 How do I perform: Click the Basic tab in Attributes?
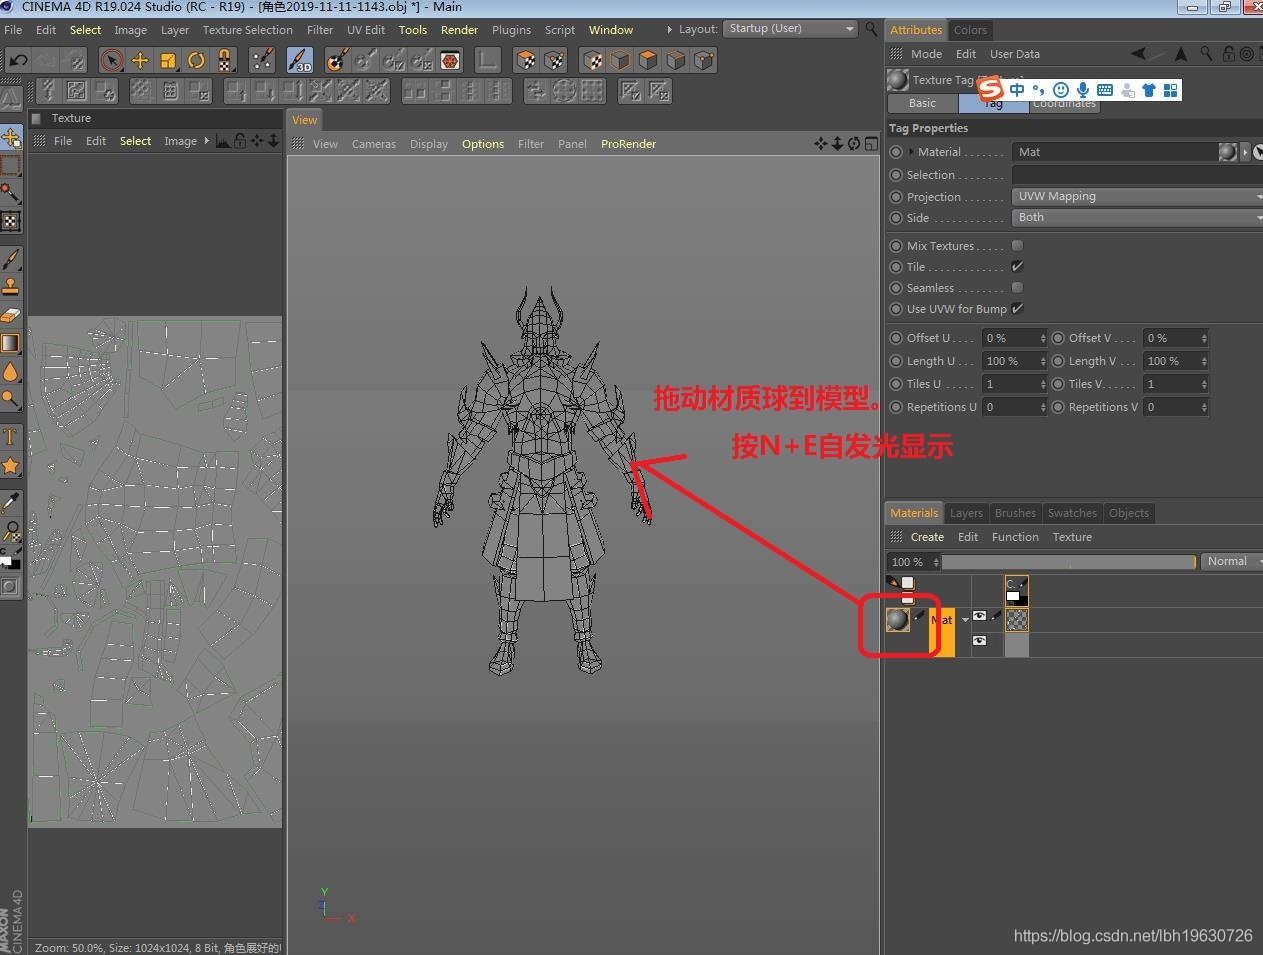pyautogui.click(x=922, y=103)
